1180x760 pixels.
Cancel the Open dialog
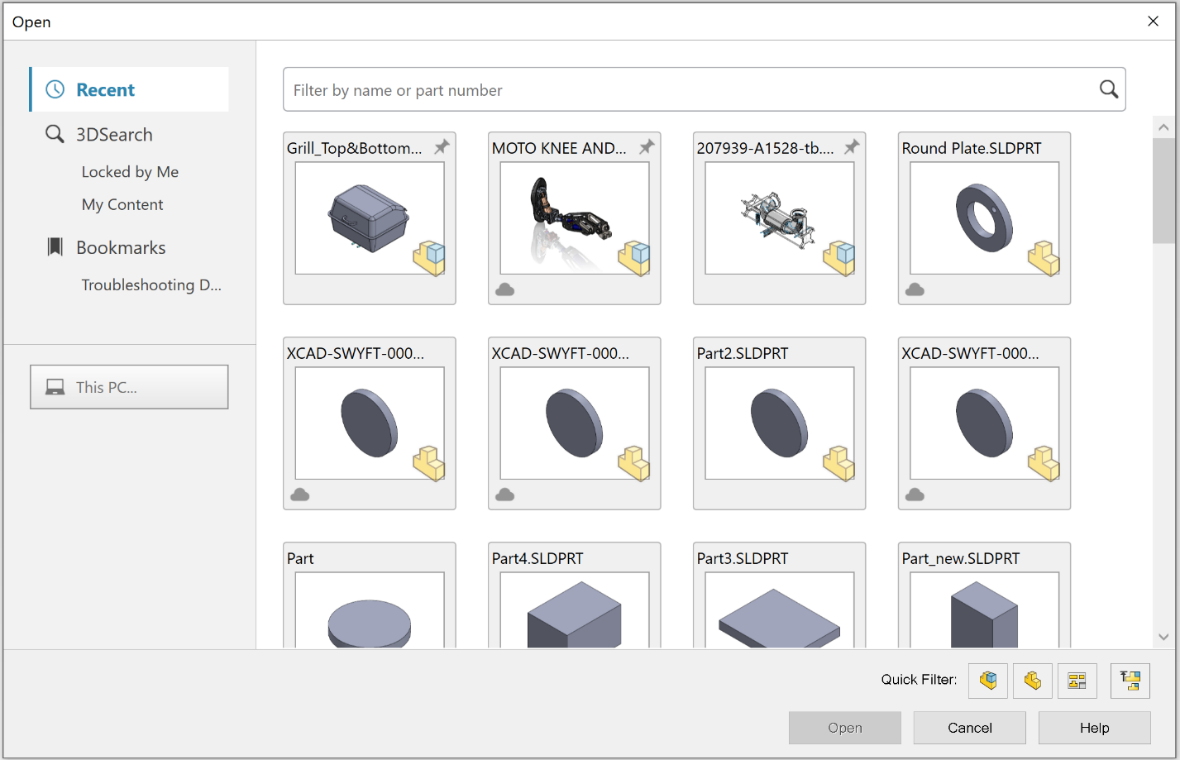pyautogui.click(x=969, y=728)
